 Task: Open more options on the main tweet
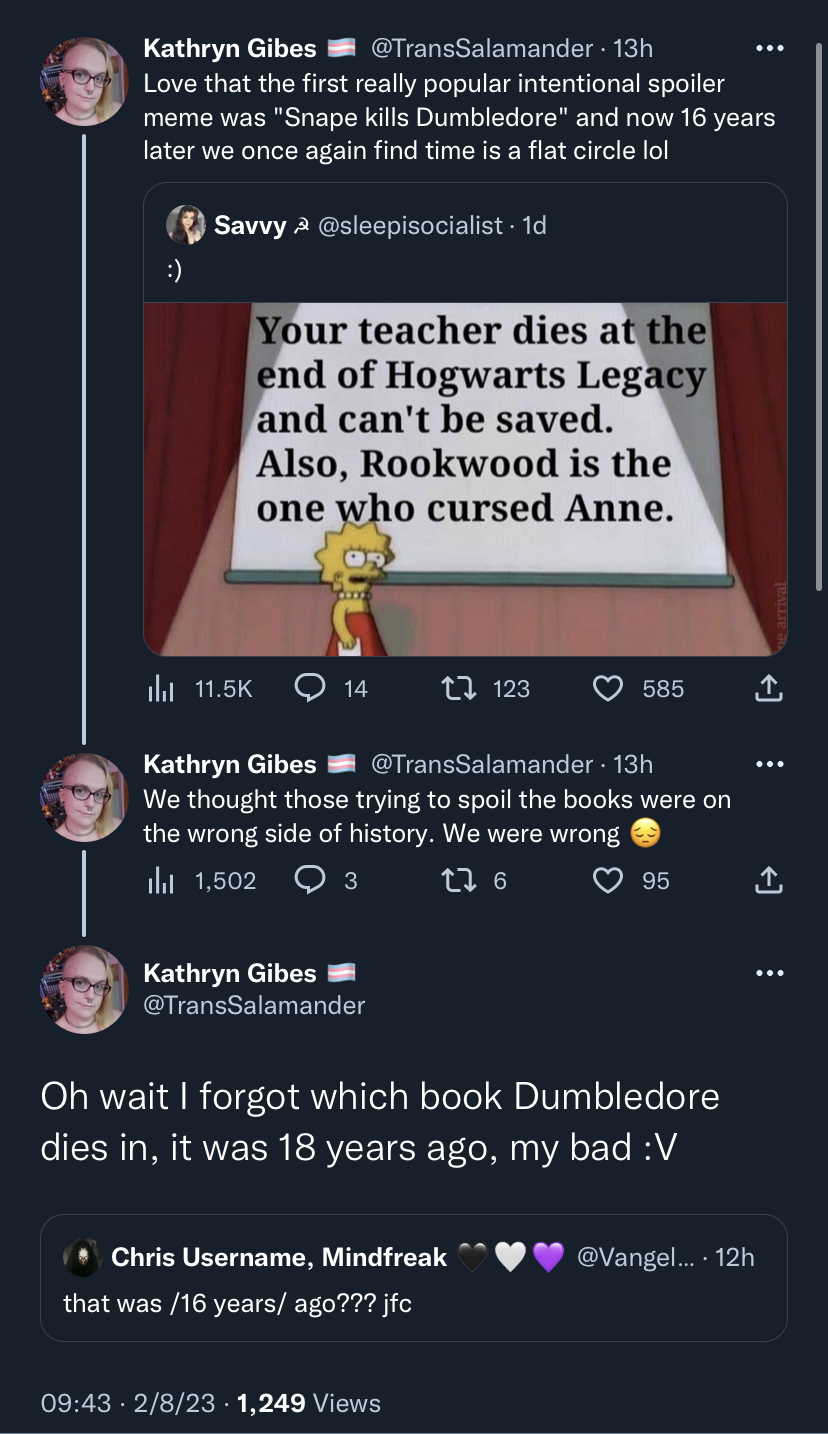[x=769, y=973]
